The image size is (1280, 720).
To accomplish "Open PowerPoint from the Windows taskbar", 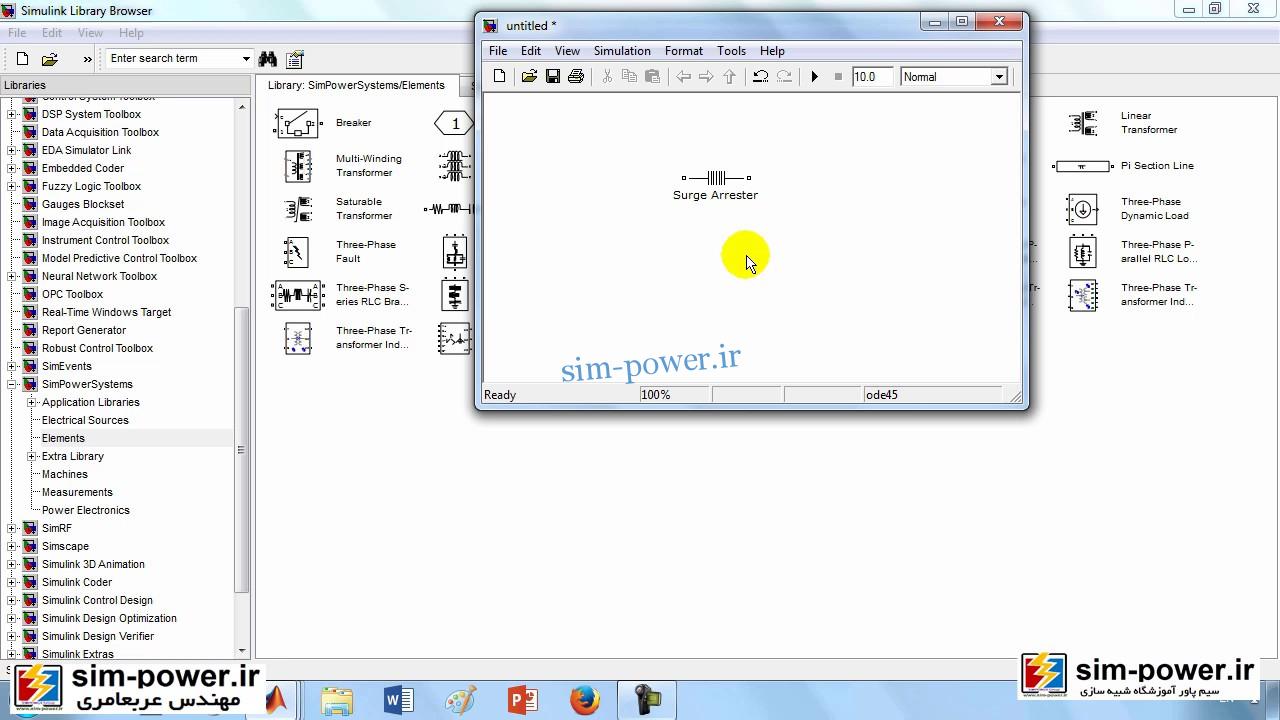I will pyautogui.click(x=523, y=700).
